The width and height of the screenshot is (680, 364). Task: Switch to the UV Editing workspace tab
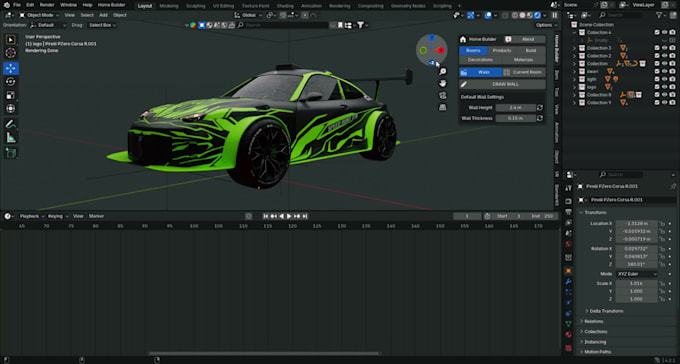[223, 6]
